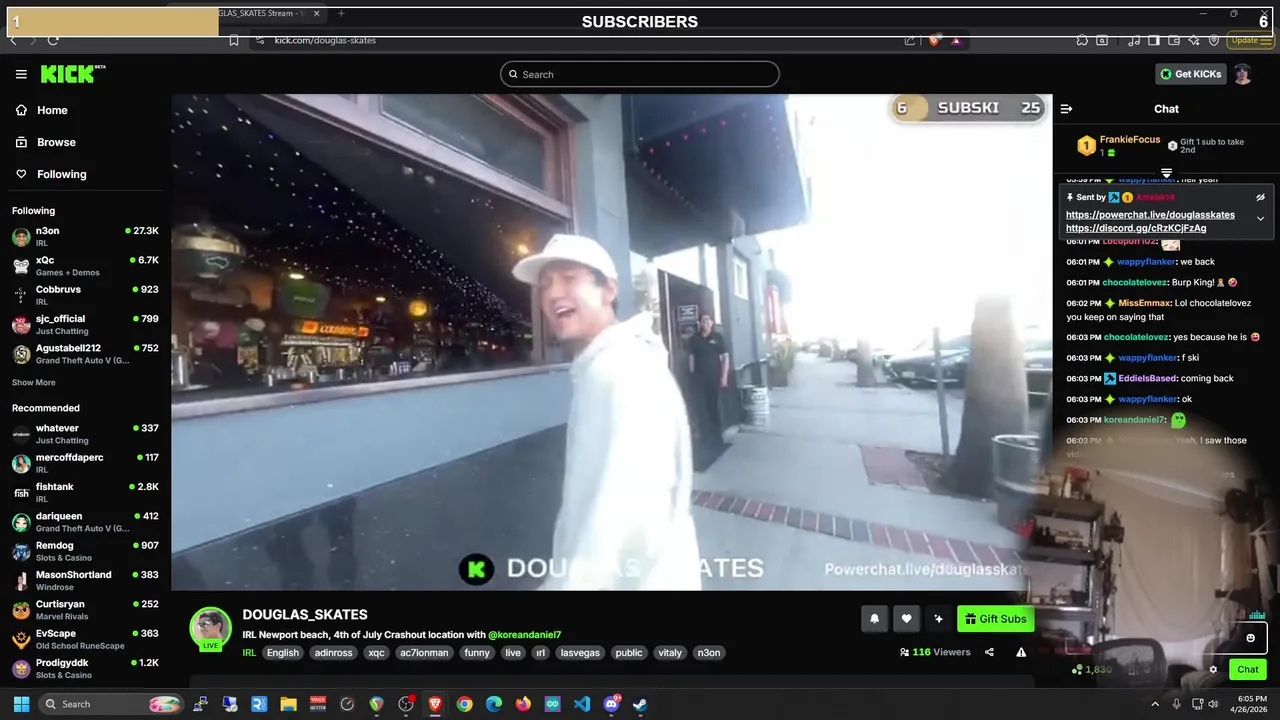This screenshot has width=1280, height=720.
Task: Open recommended channel fishtank
Action: [x=85, y=492]
